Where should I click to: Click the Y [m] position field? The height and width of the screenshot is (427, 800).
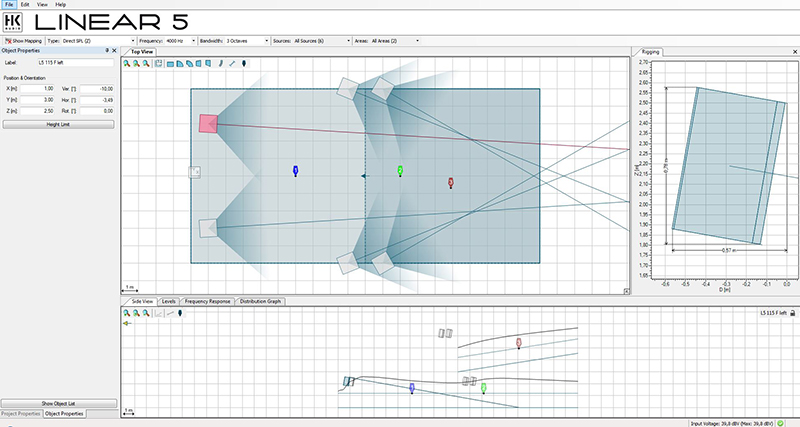click(x=37, y=100)
